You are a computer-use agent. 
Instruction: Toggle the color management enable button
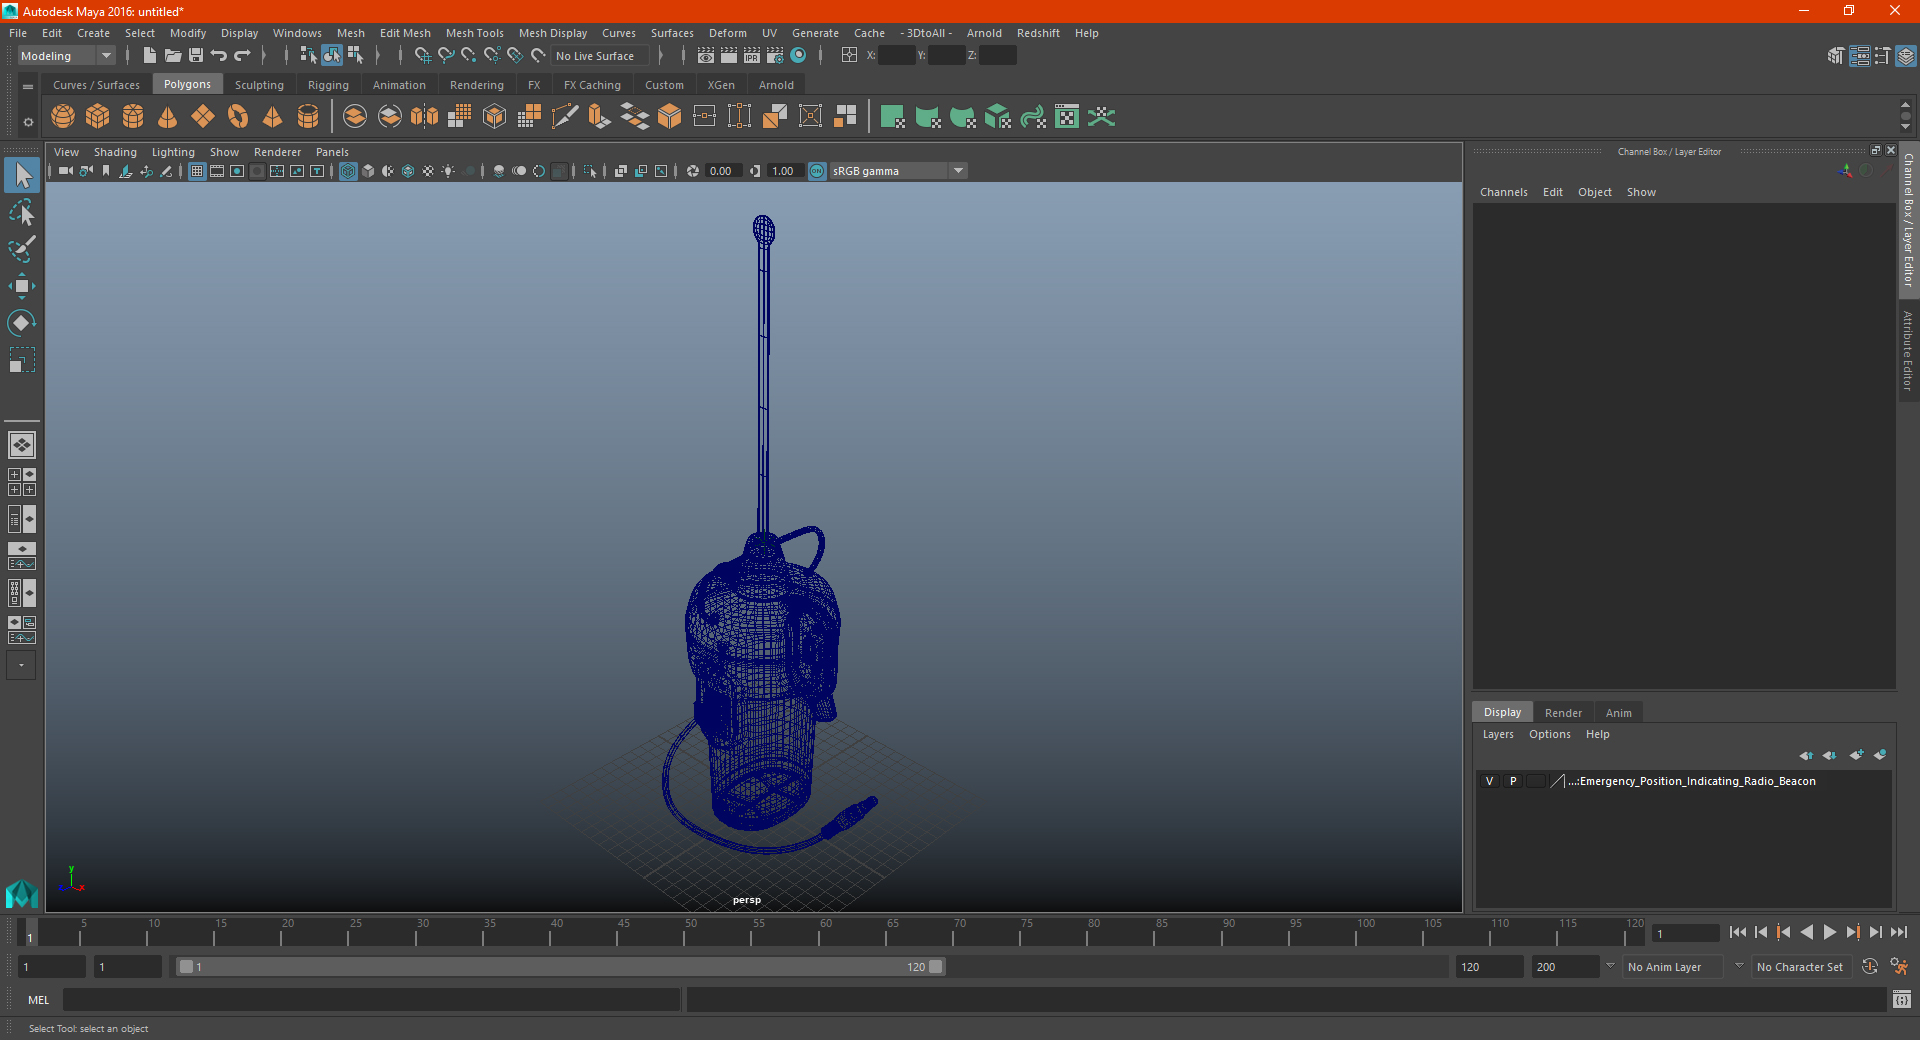coord(817,171)
